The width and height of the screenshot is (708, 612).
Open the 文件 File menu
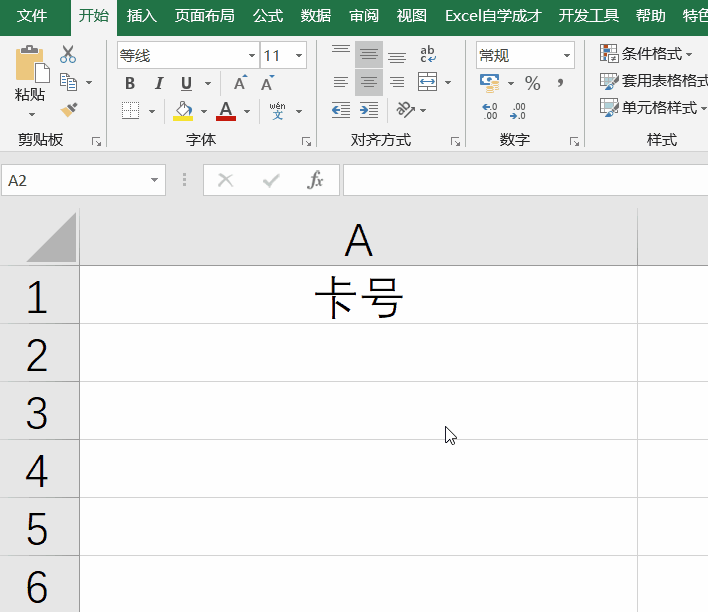[32, 16]
